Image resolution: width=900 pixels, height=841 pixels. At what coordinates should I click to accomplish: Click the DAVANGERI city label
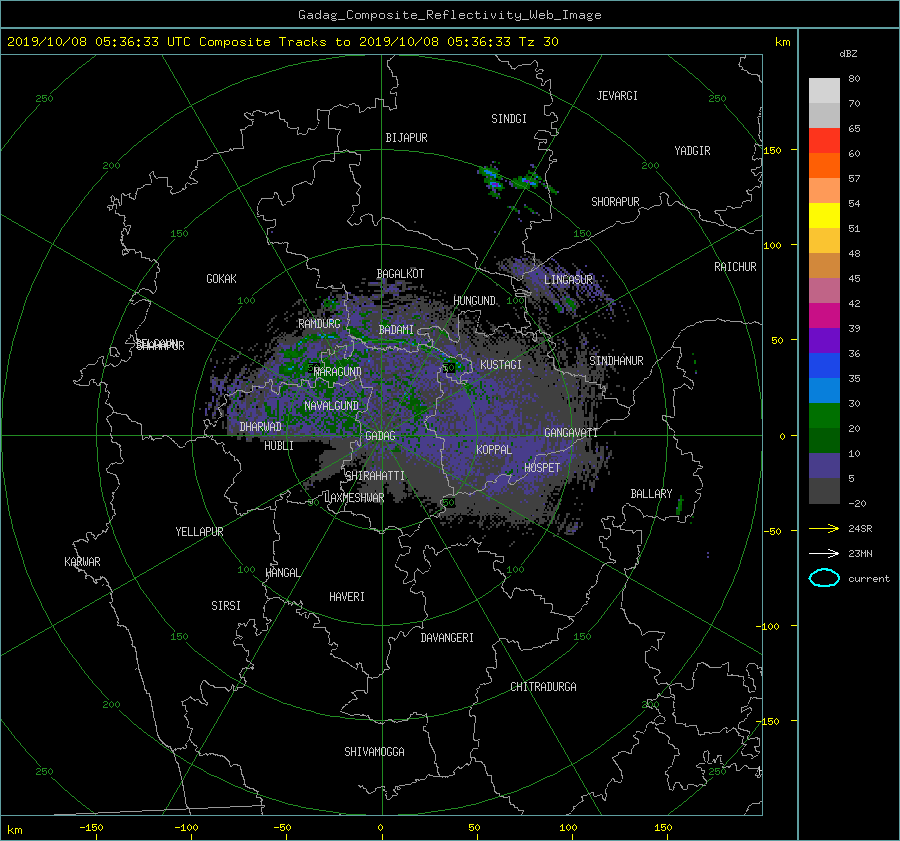pyautogui.click(x=447, y=638)
